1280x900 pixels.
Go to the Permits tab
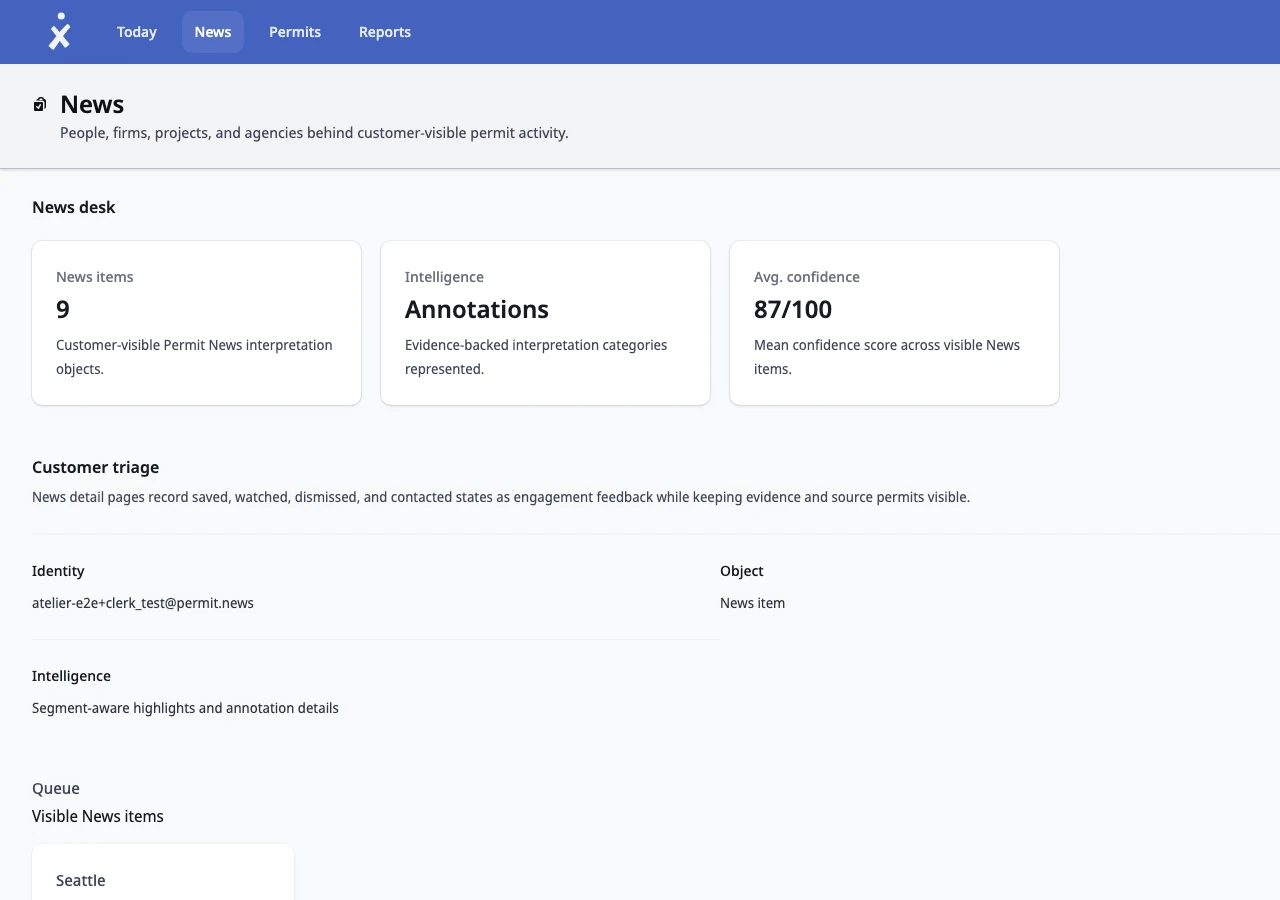295,32
